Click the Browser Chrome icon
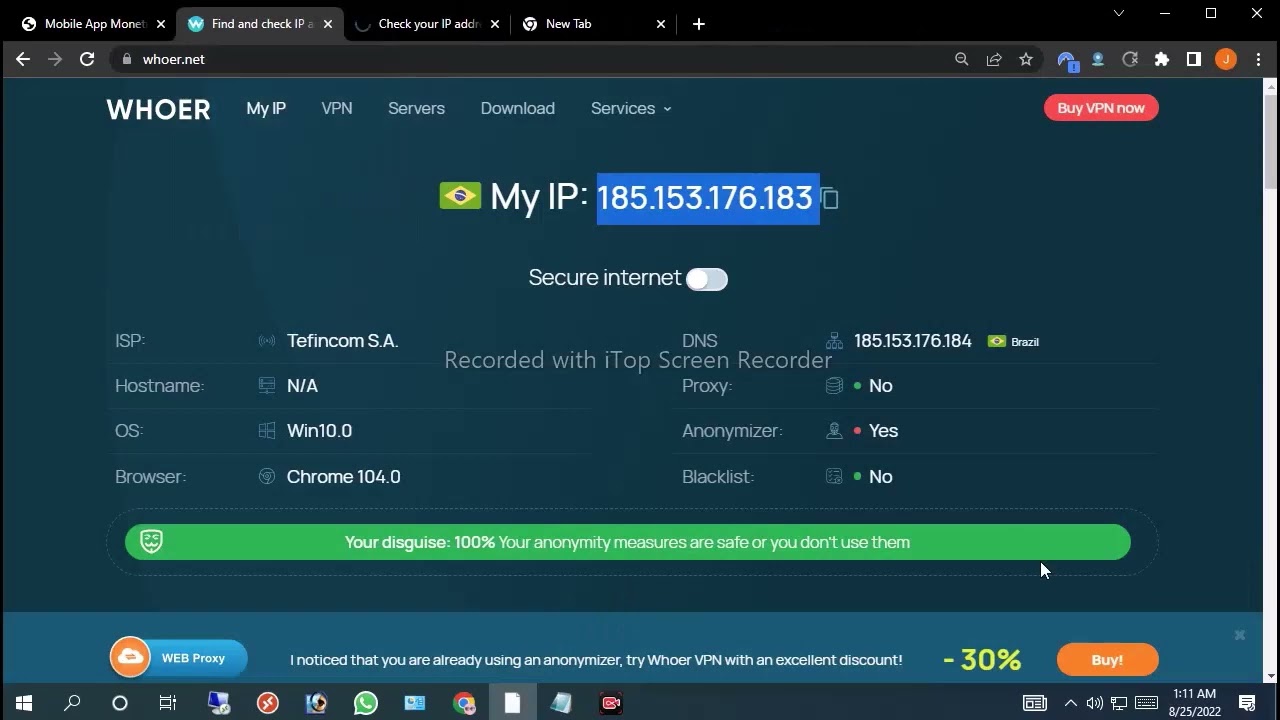 pos(267,477)
